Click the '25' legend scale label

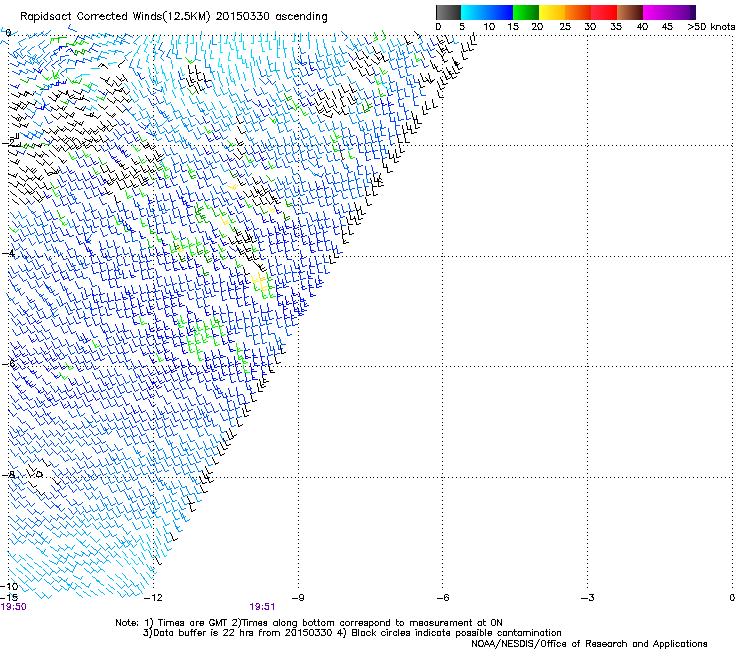564,27
